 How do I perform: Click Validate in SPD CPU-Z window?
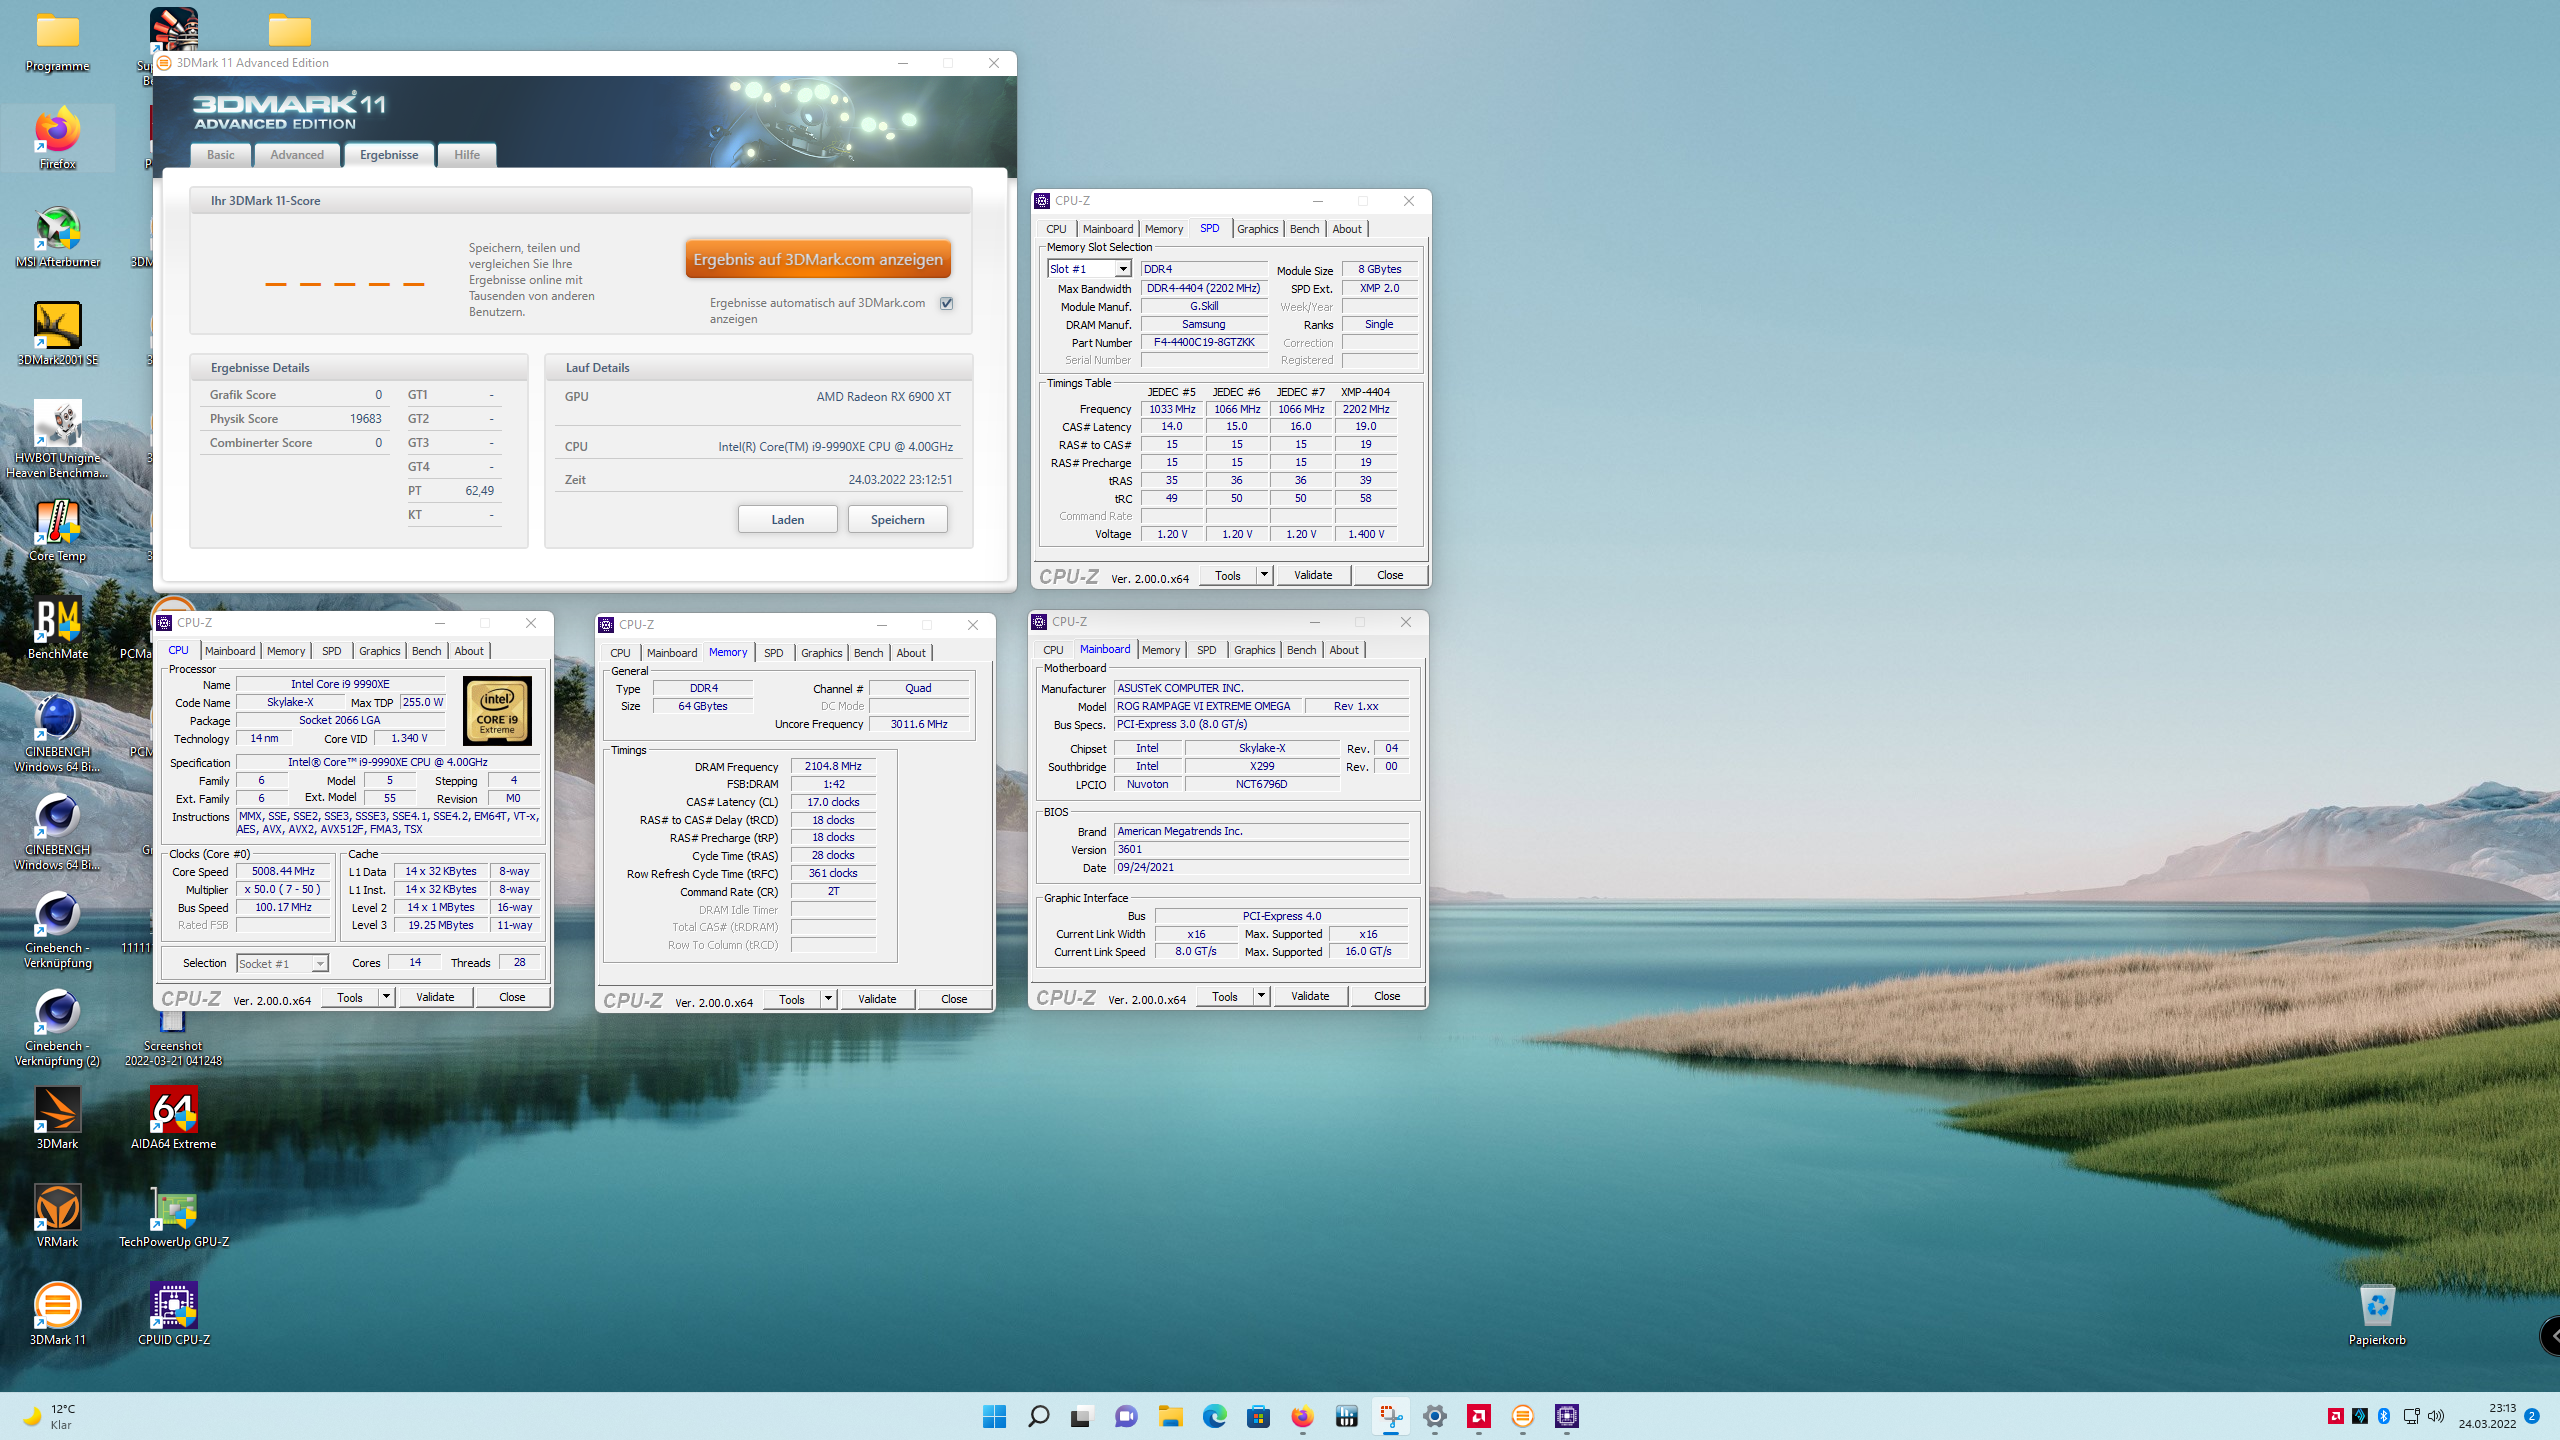(1313, 575)
